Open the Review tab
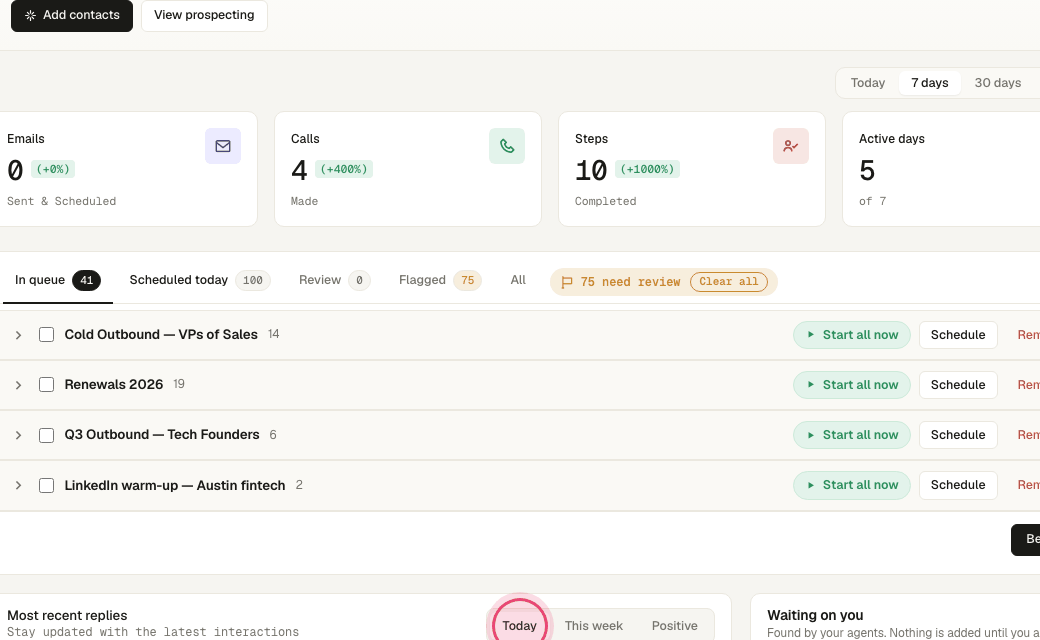1040x640 pixels. (x=334, y=281)
